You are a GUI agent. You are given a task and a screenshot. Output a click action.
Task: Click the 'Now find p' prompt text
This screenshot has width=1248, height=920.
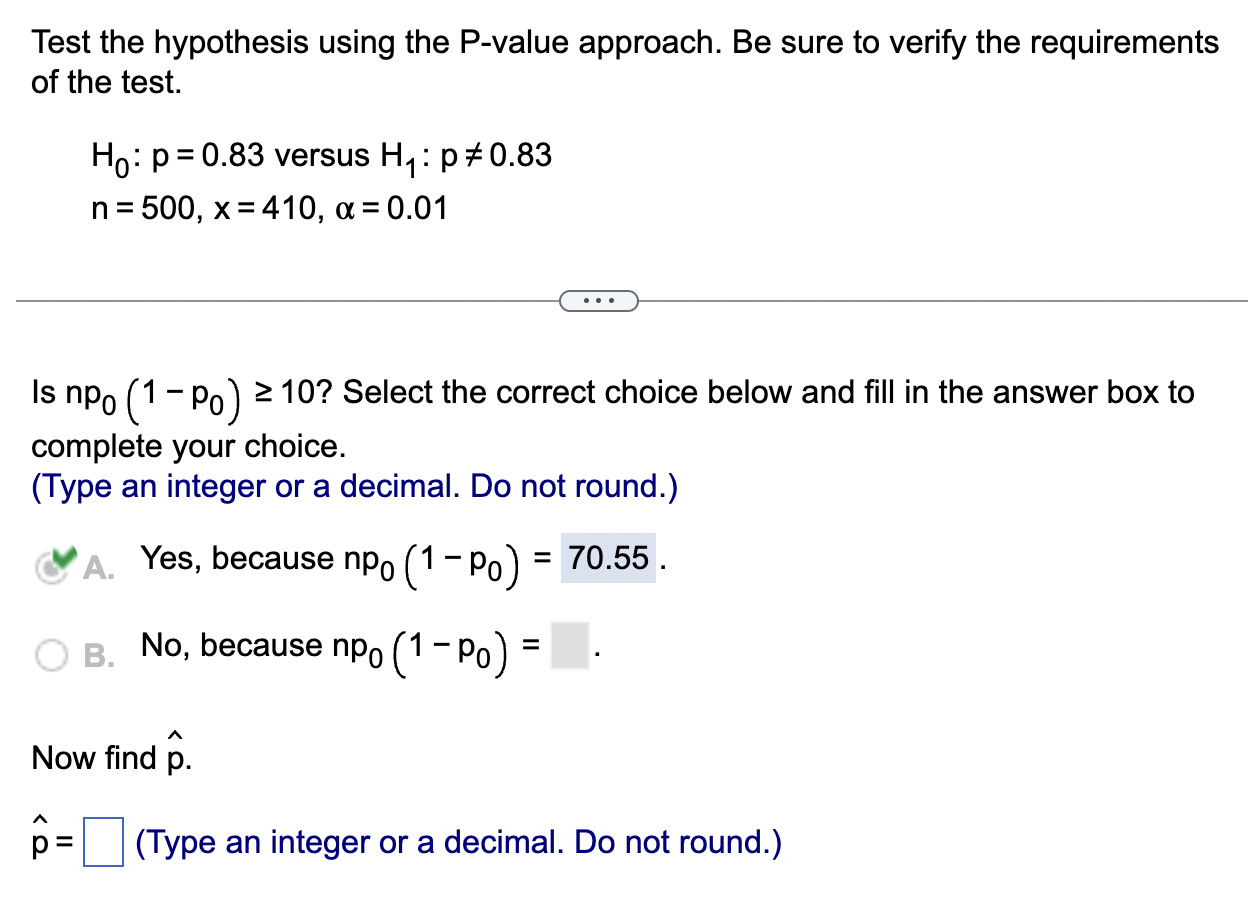pos(104,757)
